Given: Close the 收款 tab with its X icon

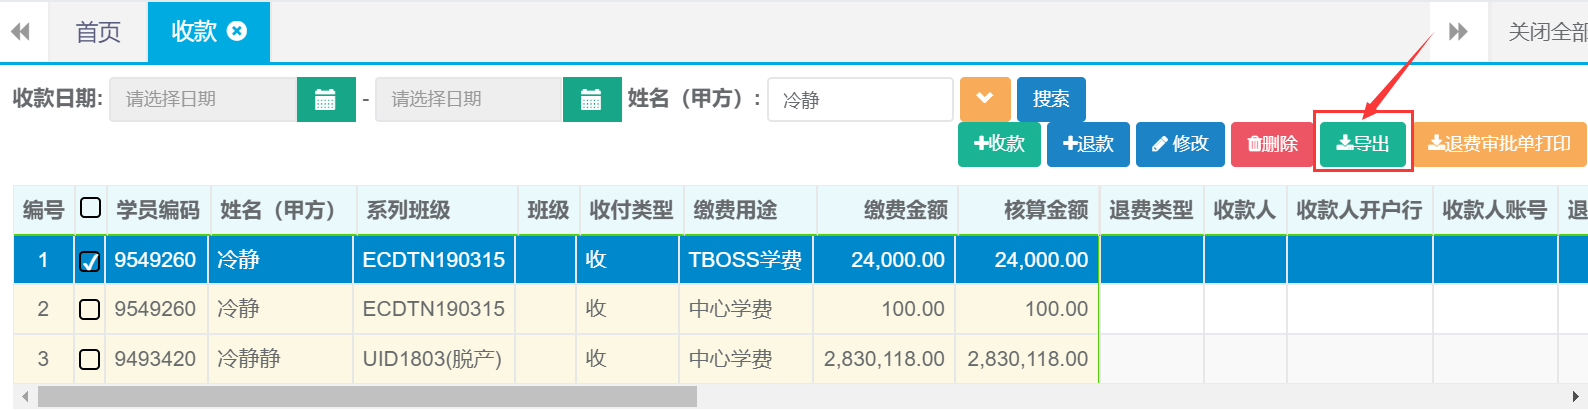Looking at the screenshot, I should click(x=237, y=31).
